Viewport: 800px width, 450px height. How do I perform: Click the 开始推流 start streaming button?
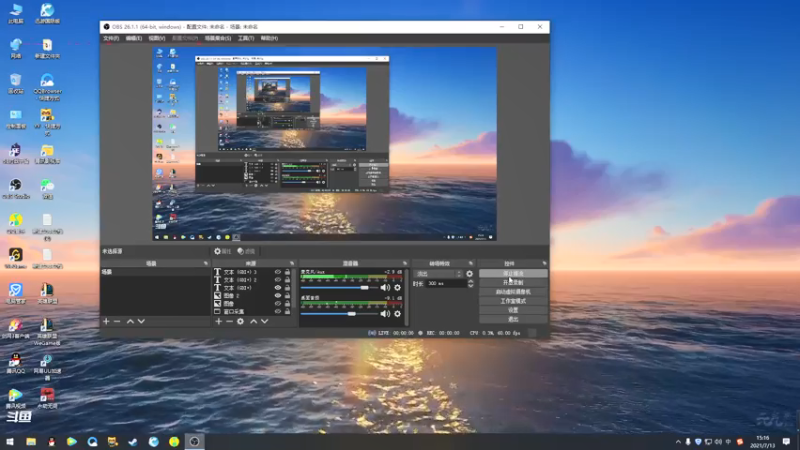click(513, 273)
